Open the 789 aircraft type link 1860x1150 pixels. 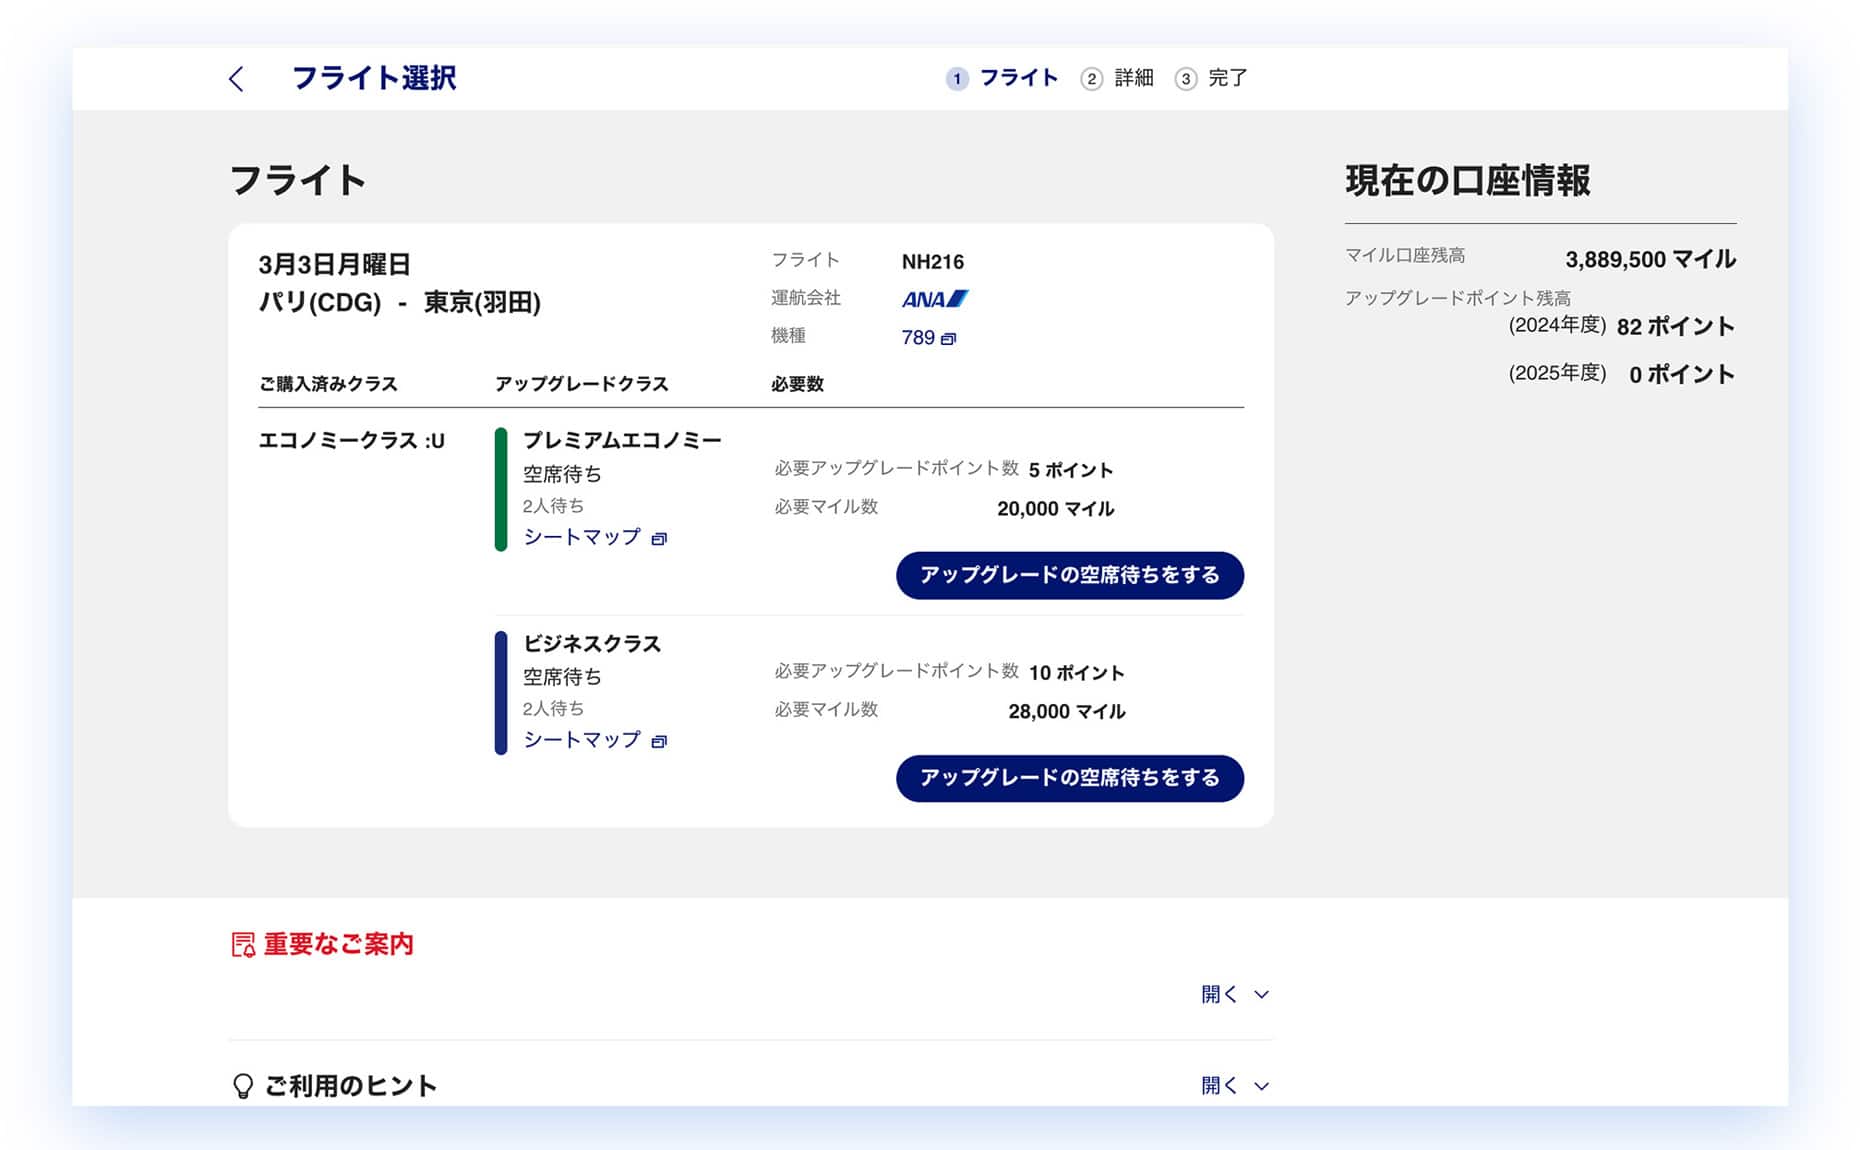(918, 338)
